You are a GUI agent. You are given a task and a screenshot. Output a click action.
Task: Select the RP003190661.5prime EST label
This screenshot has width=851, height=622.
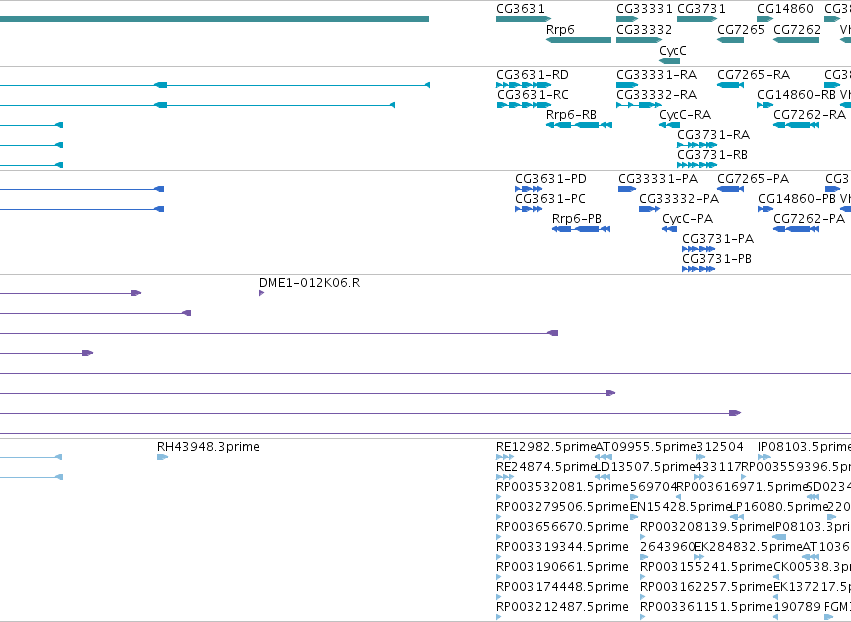tap(562, 568)
